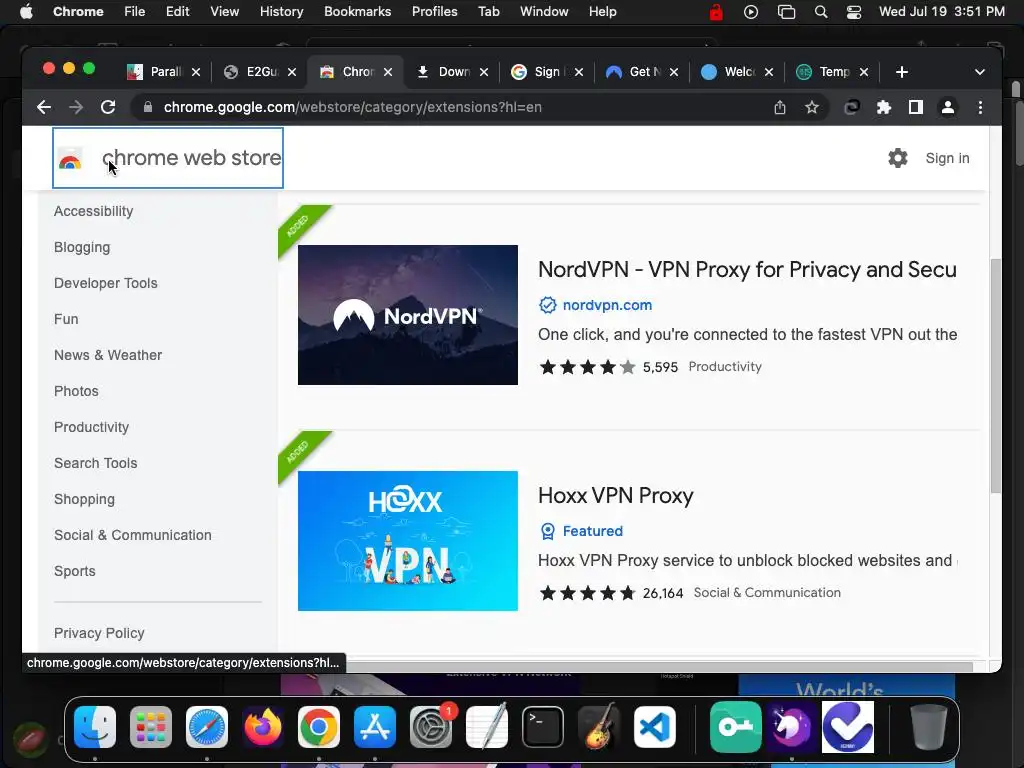Reload the current page
This screenshot has width=1024, height=768.
(x=108, y=107)
